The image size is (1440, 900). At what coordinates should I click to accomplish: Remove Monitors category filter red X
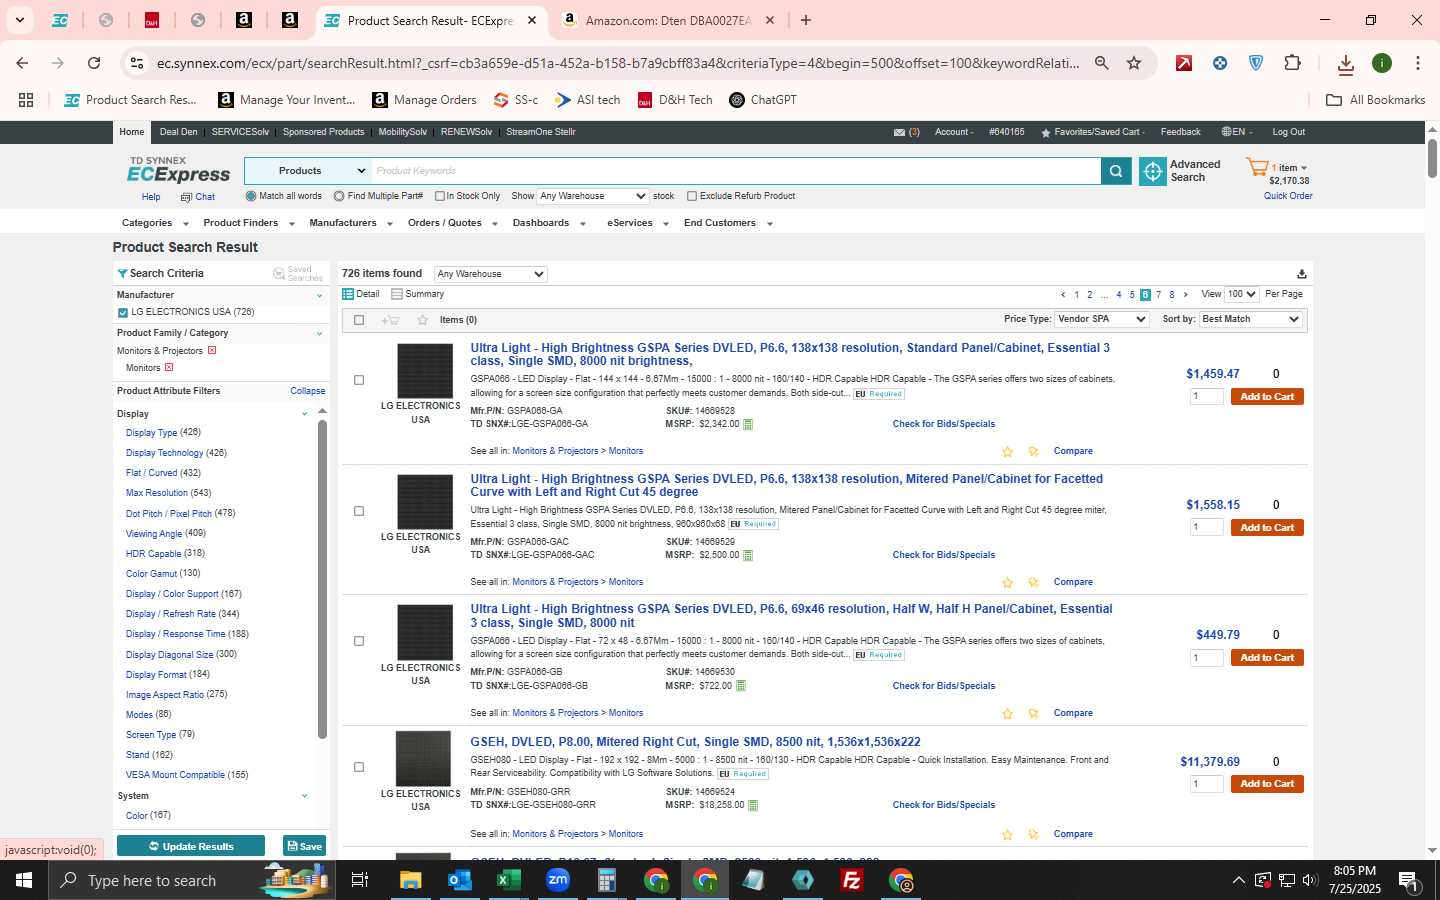click(169, 368)
